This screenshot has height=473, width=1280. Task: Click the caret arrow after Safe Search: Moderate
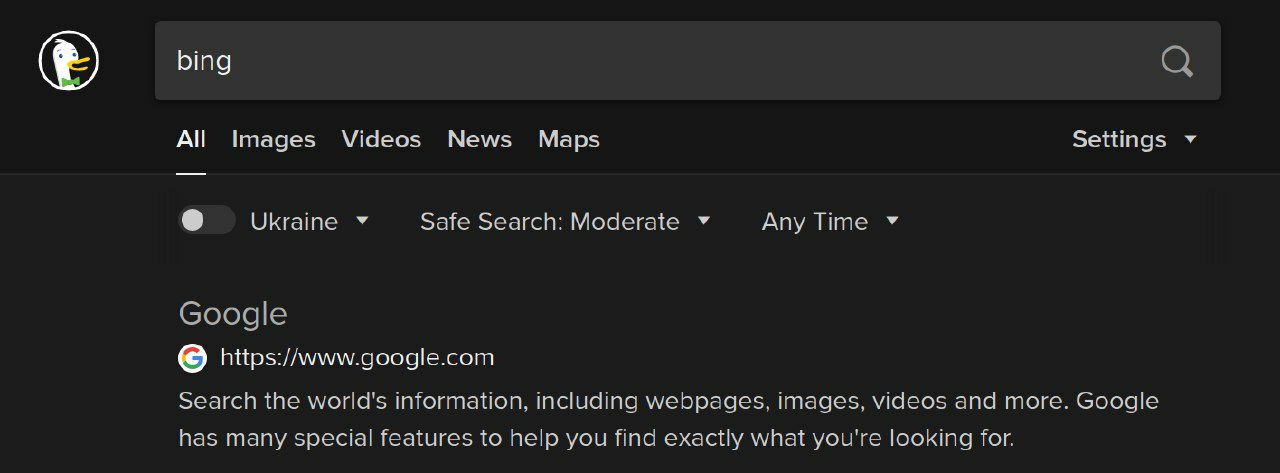703,221
